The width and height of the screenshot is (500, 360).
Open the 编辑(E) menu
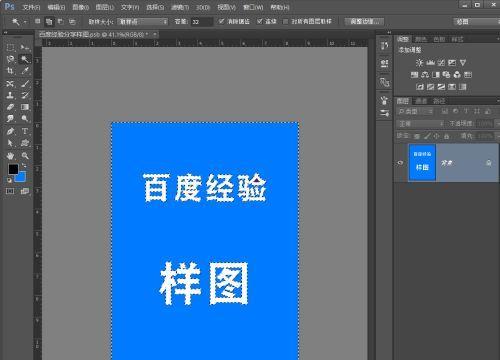56,7
